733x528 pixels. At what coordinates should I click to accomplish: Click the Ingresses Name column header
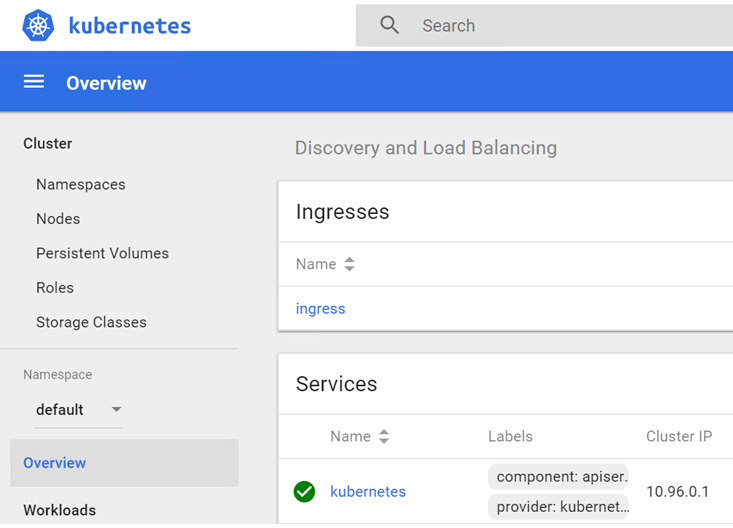(x=316, y=264)
